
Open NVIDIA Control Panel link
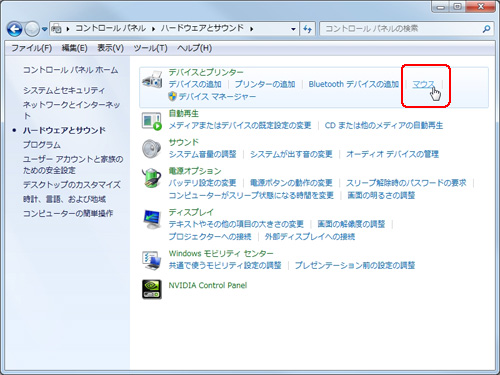(x=208, y=286)
